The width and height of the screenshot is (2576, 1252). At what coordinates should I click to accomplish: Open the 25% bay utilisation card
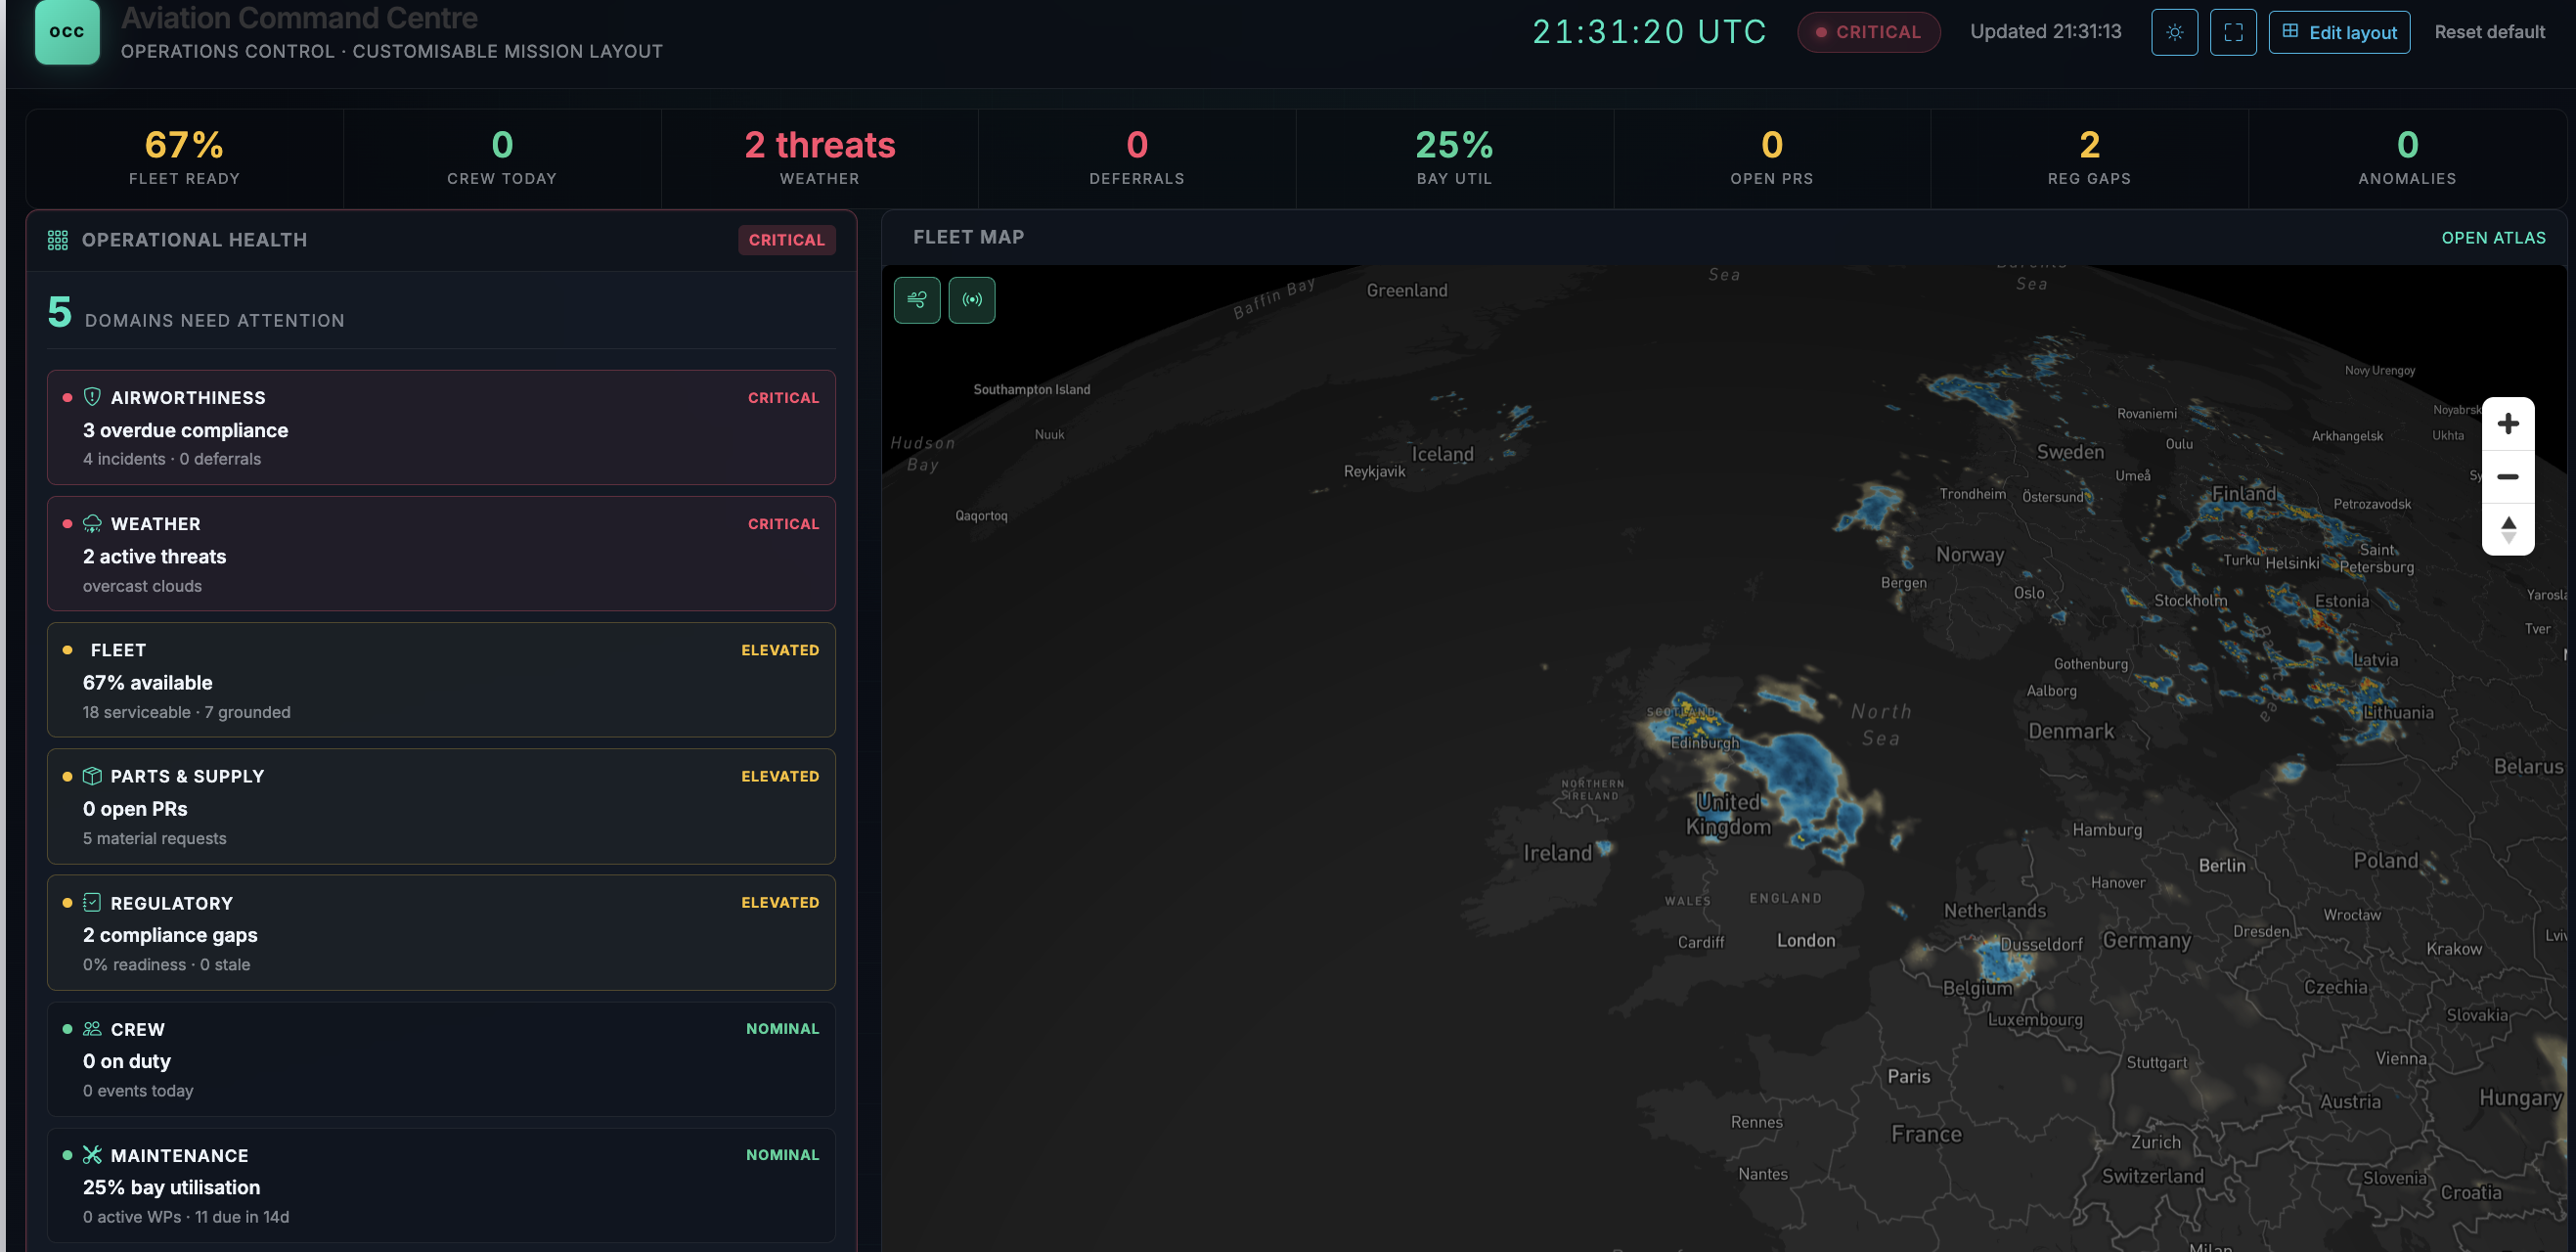(441, 1186)
